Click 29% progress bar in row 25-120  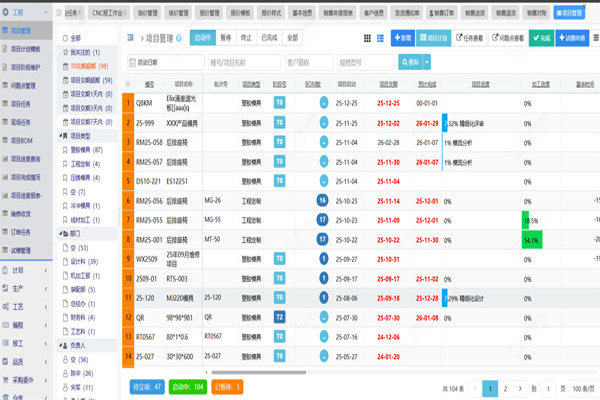[445, 298]
